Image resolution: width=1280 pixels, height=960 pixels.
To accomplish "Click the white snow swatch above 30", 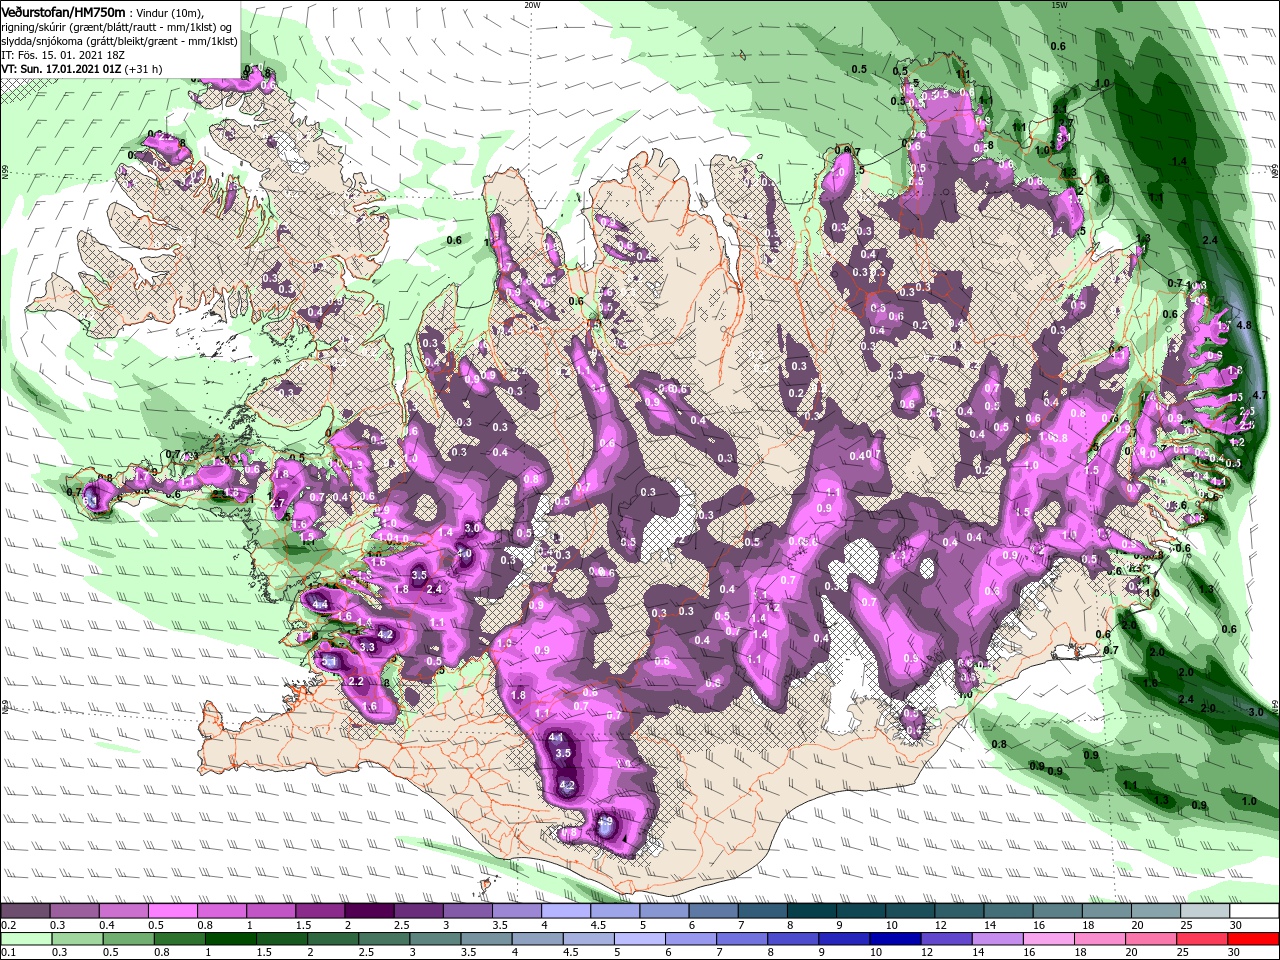I will click(x=1256, y=911).
